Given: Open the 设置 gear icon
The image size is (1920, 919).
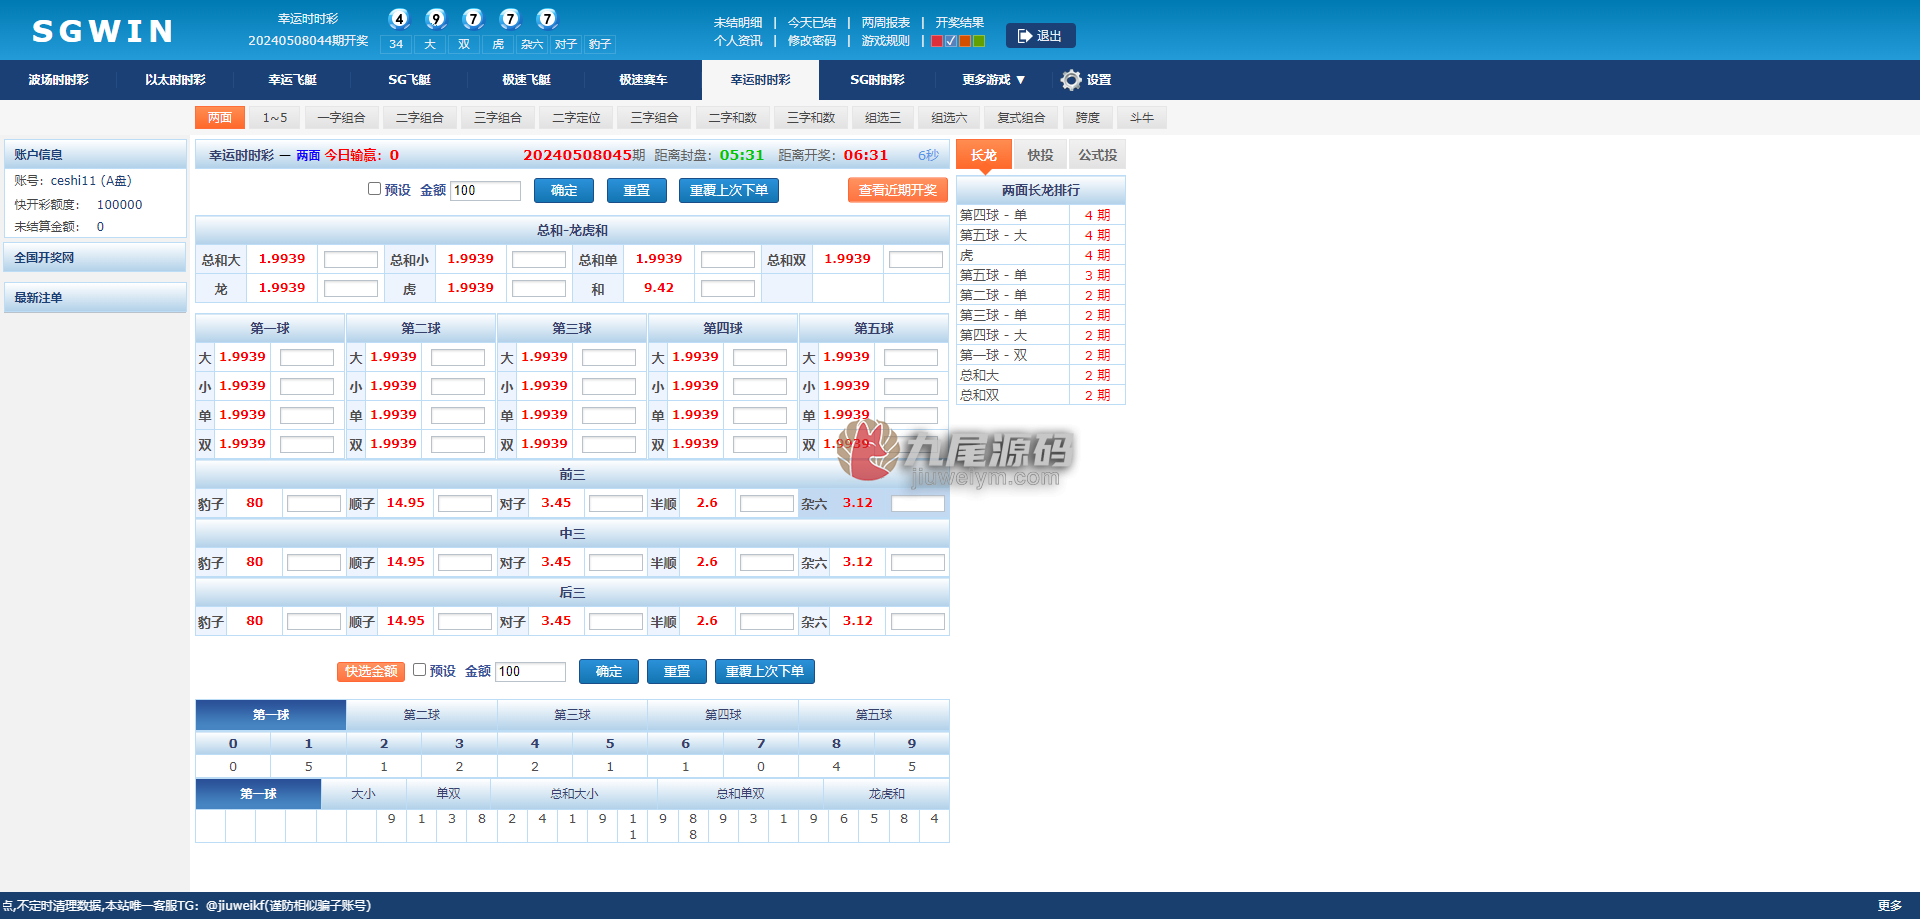Looking at the screenshot, I should point(1071,80).
